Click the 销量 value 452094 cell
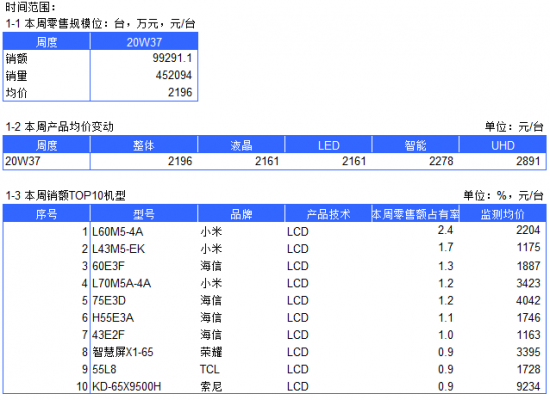 (x=144, y=75)
